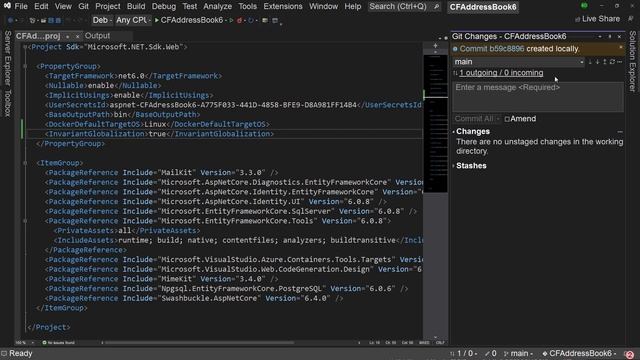Click the Commit All button

click(x=474, y=119)
